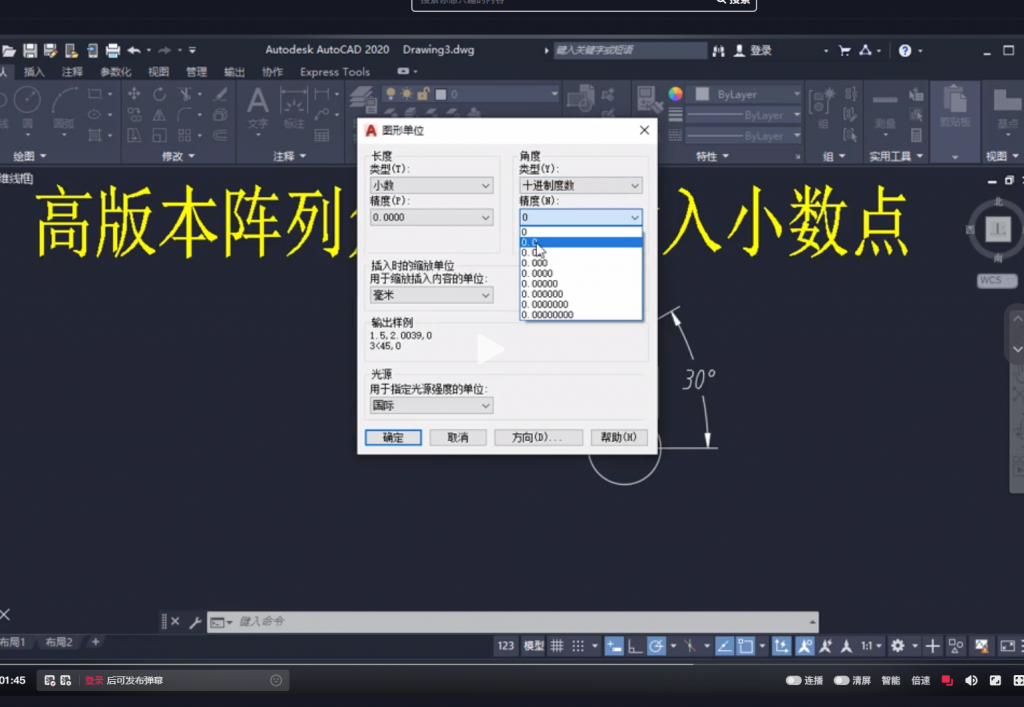Click the video player volume icon

[970, 681]
